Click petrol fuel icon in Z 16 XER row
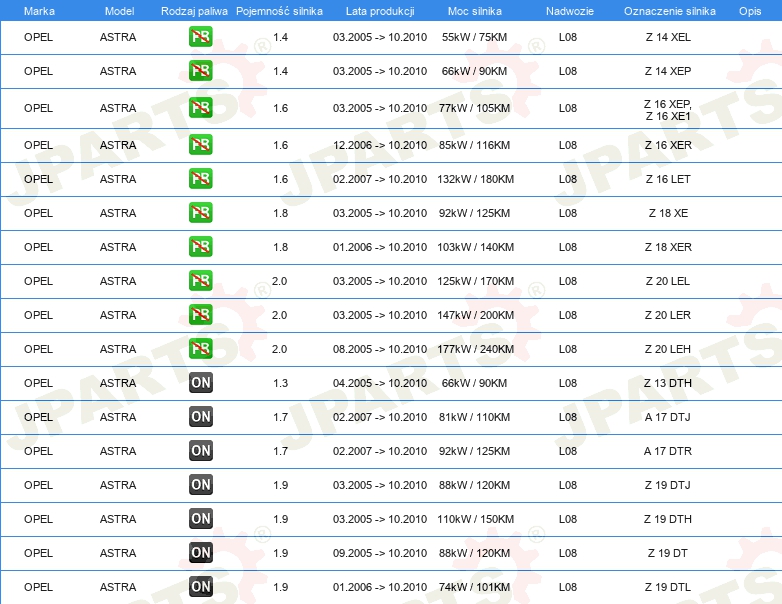 pyautogui.click(x=200, y=145)
